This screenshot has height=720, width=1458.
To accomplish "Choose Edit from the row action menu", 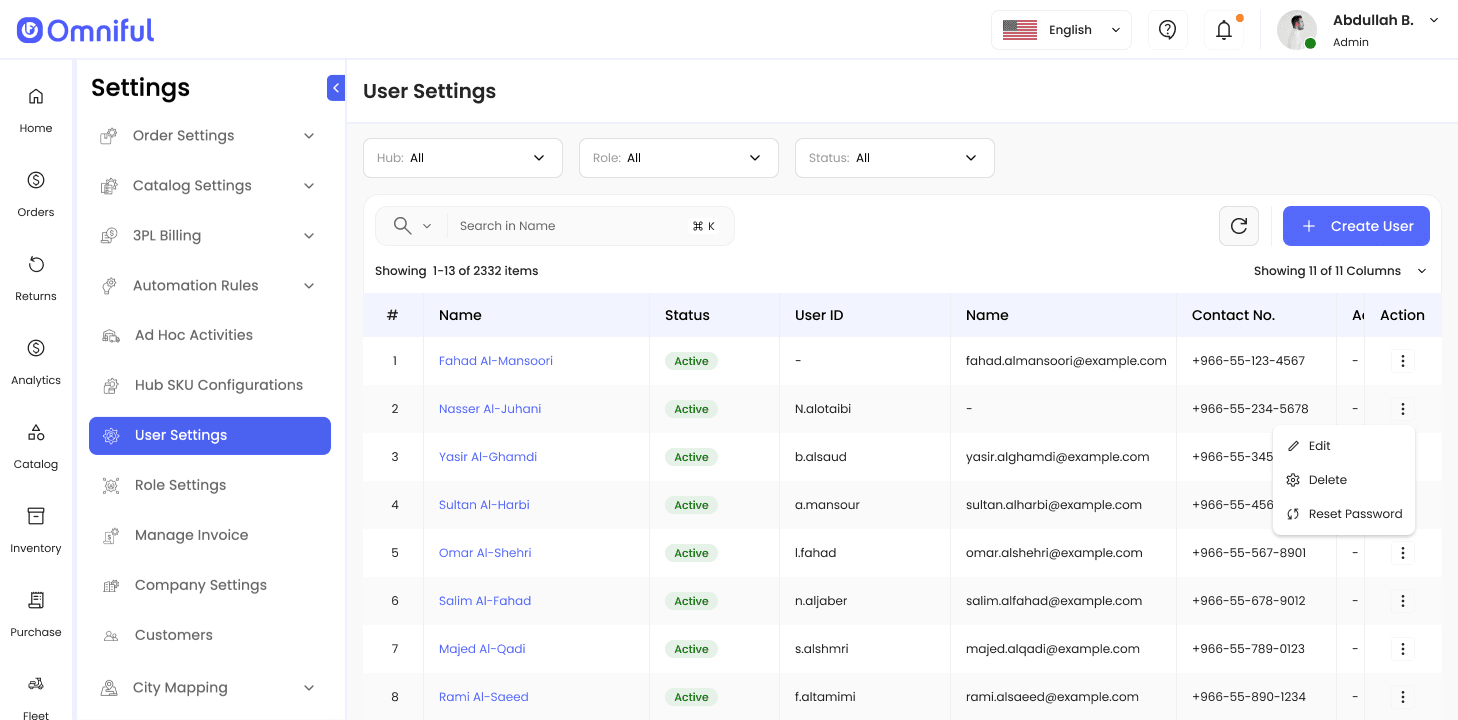I will click(1319, 446).
